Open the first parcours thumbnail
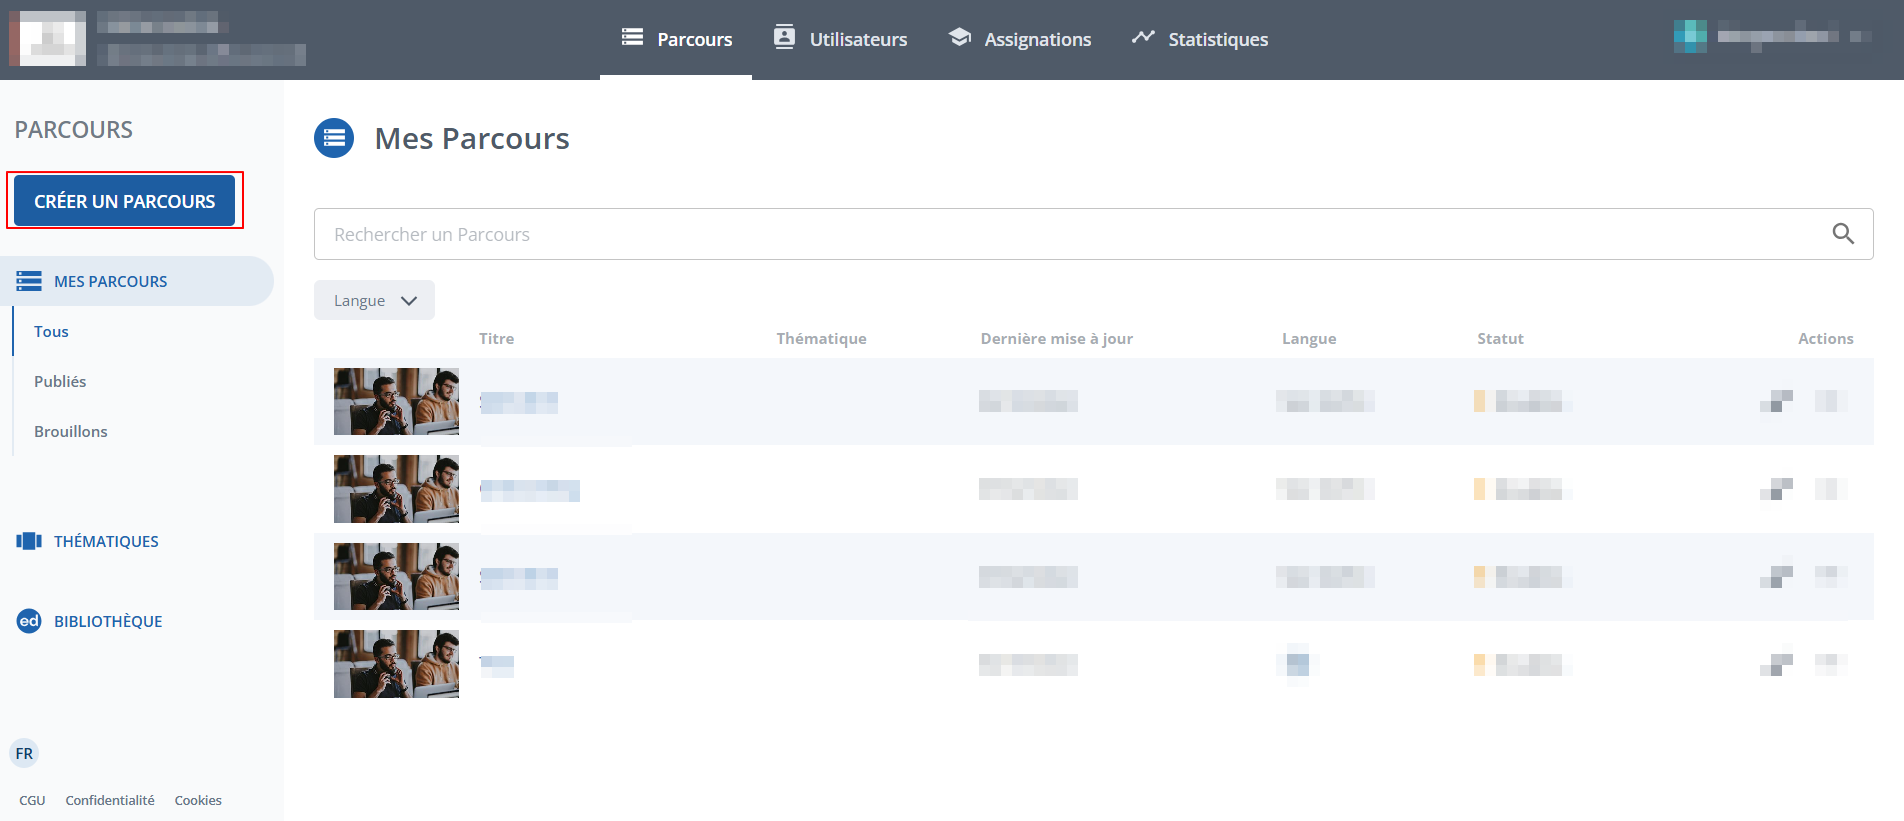 pos(396,401)
